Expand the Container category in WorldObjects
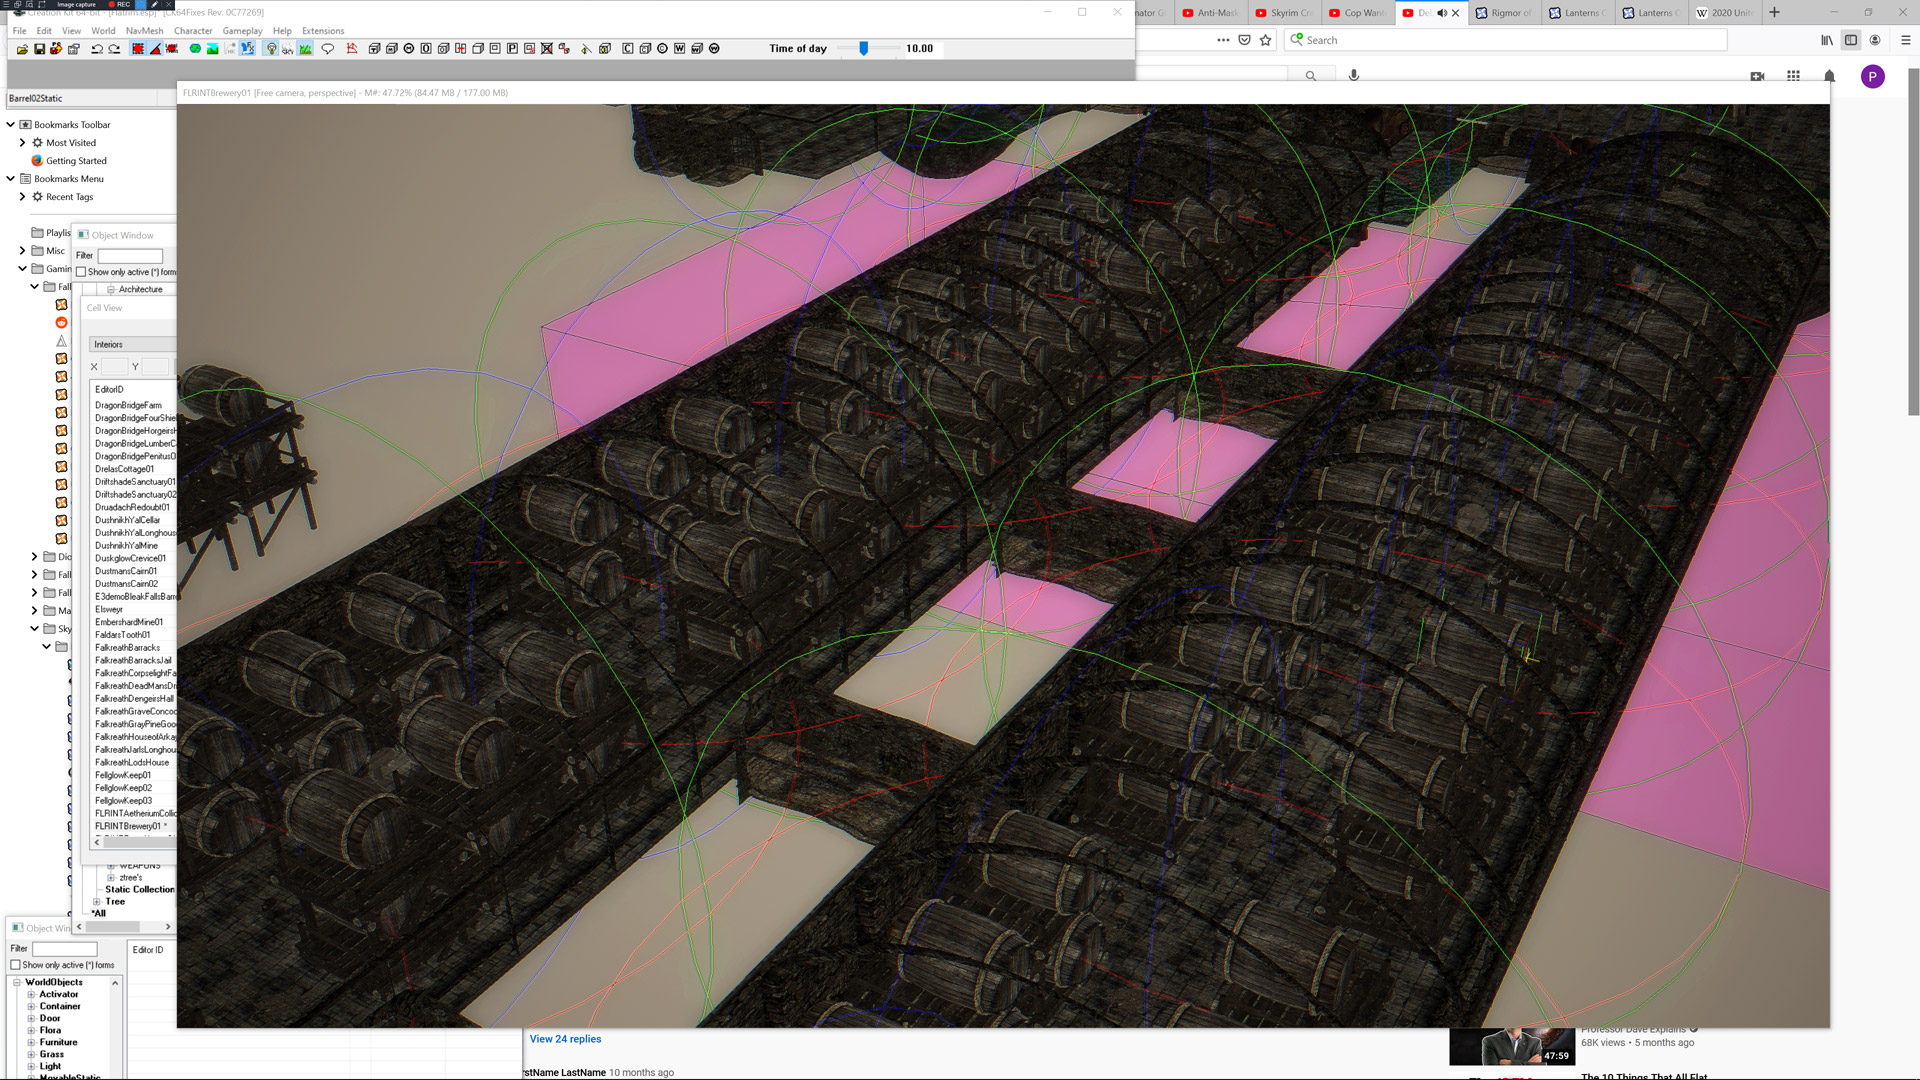The height and width of the screenshot is (1080, 1920). click(x=31, y=1006)
